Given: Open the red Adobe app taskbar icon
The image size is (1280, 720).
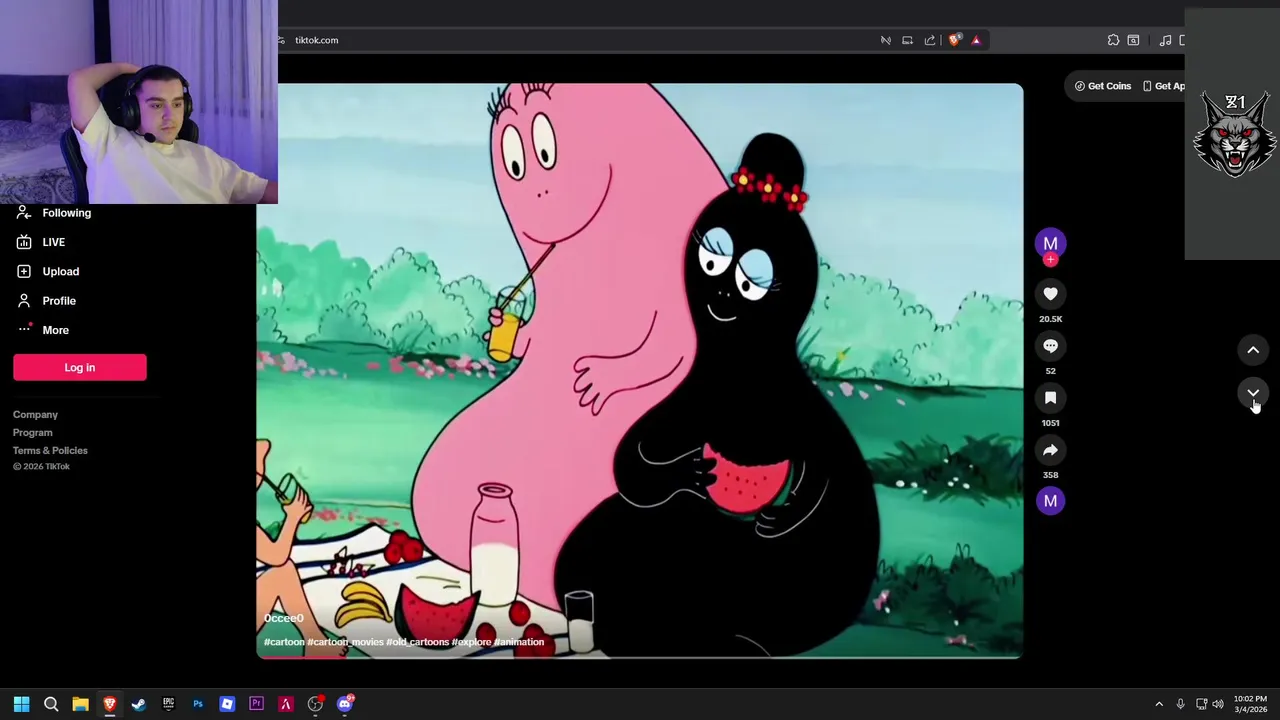Looking at the screenshot, I should click(x=285, y=704).
